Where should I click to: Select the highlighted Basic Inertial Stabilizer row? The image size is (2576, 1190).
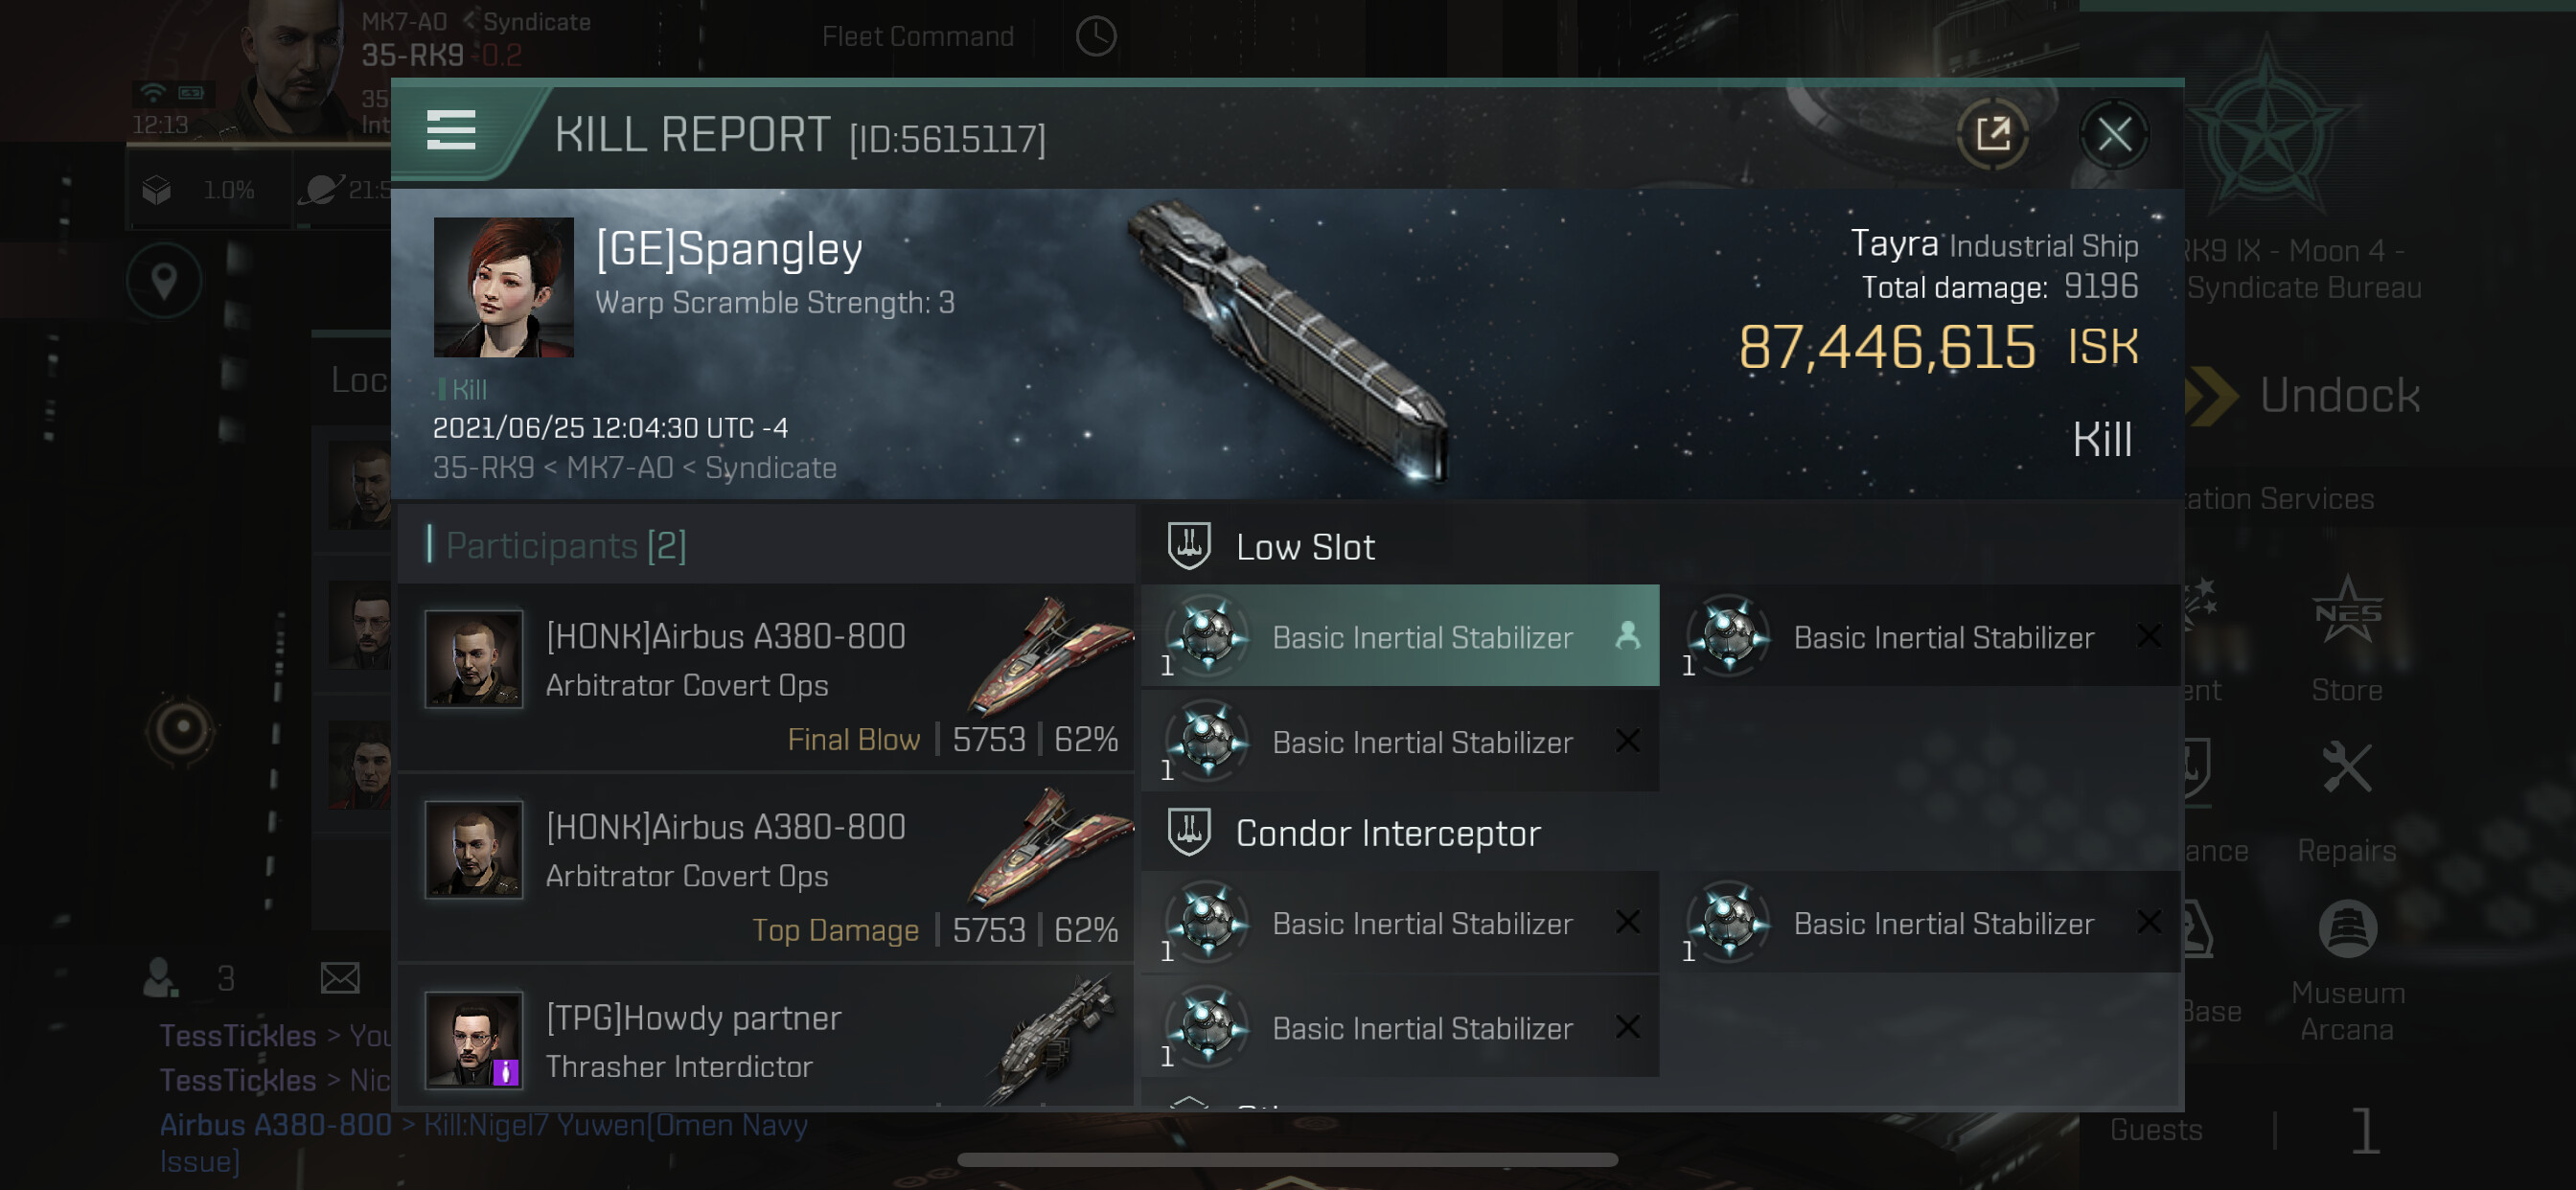[1399, 637]
